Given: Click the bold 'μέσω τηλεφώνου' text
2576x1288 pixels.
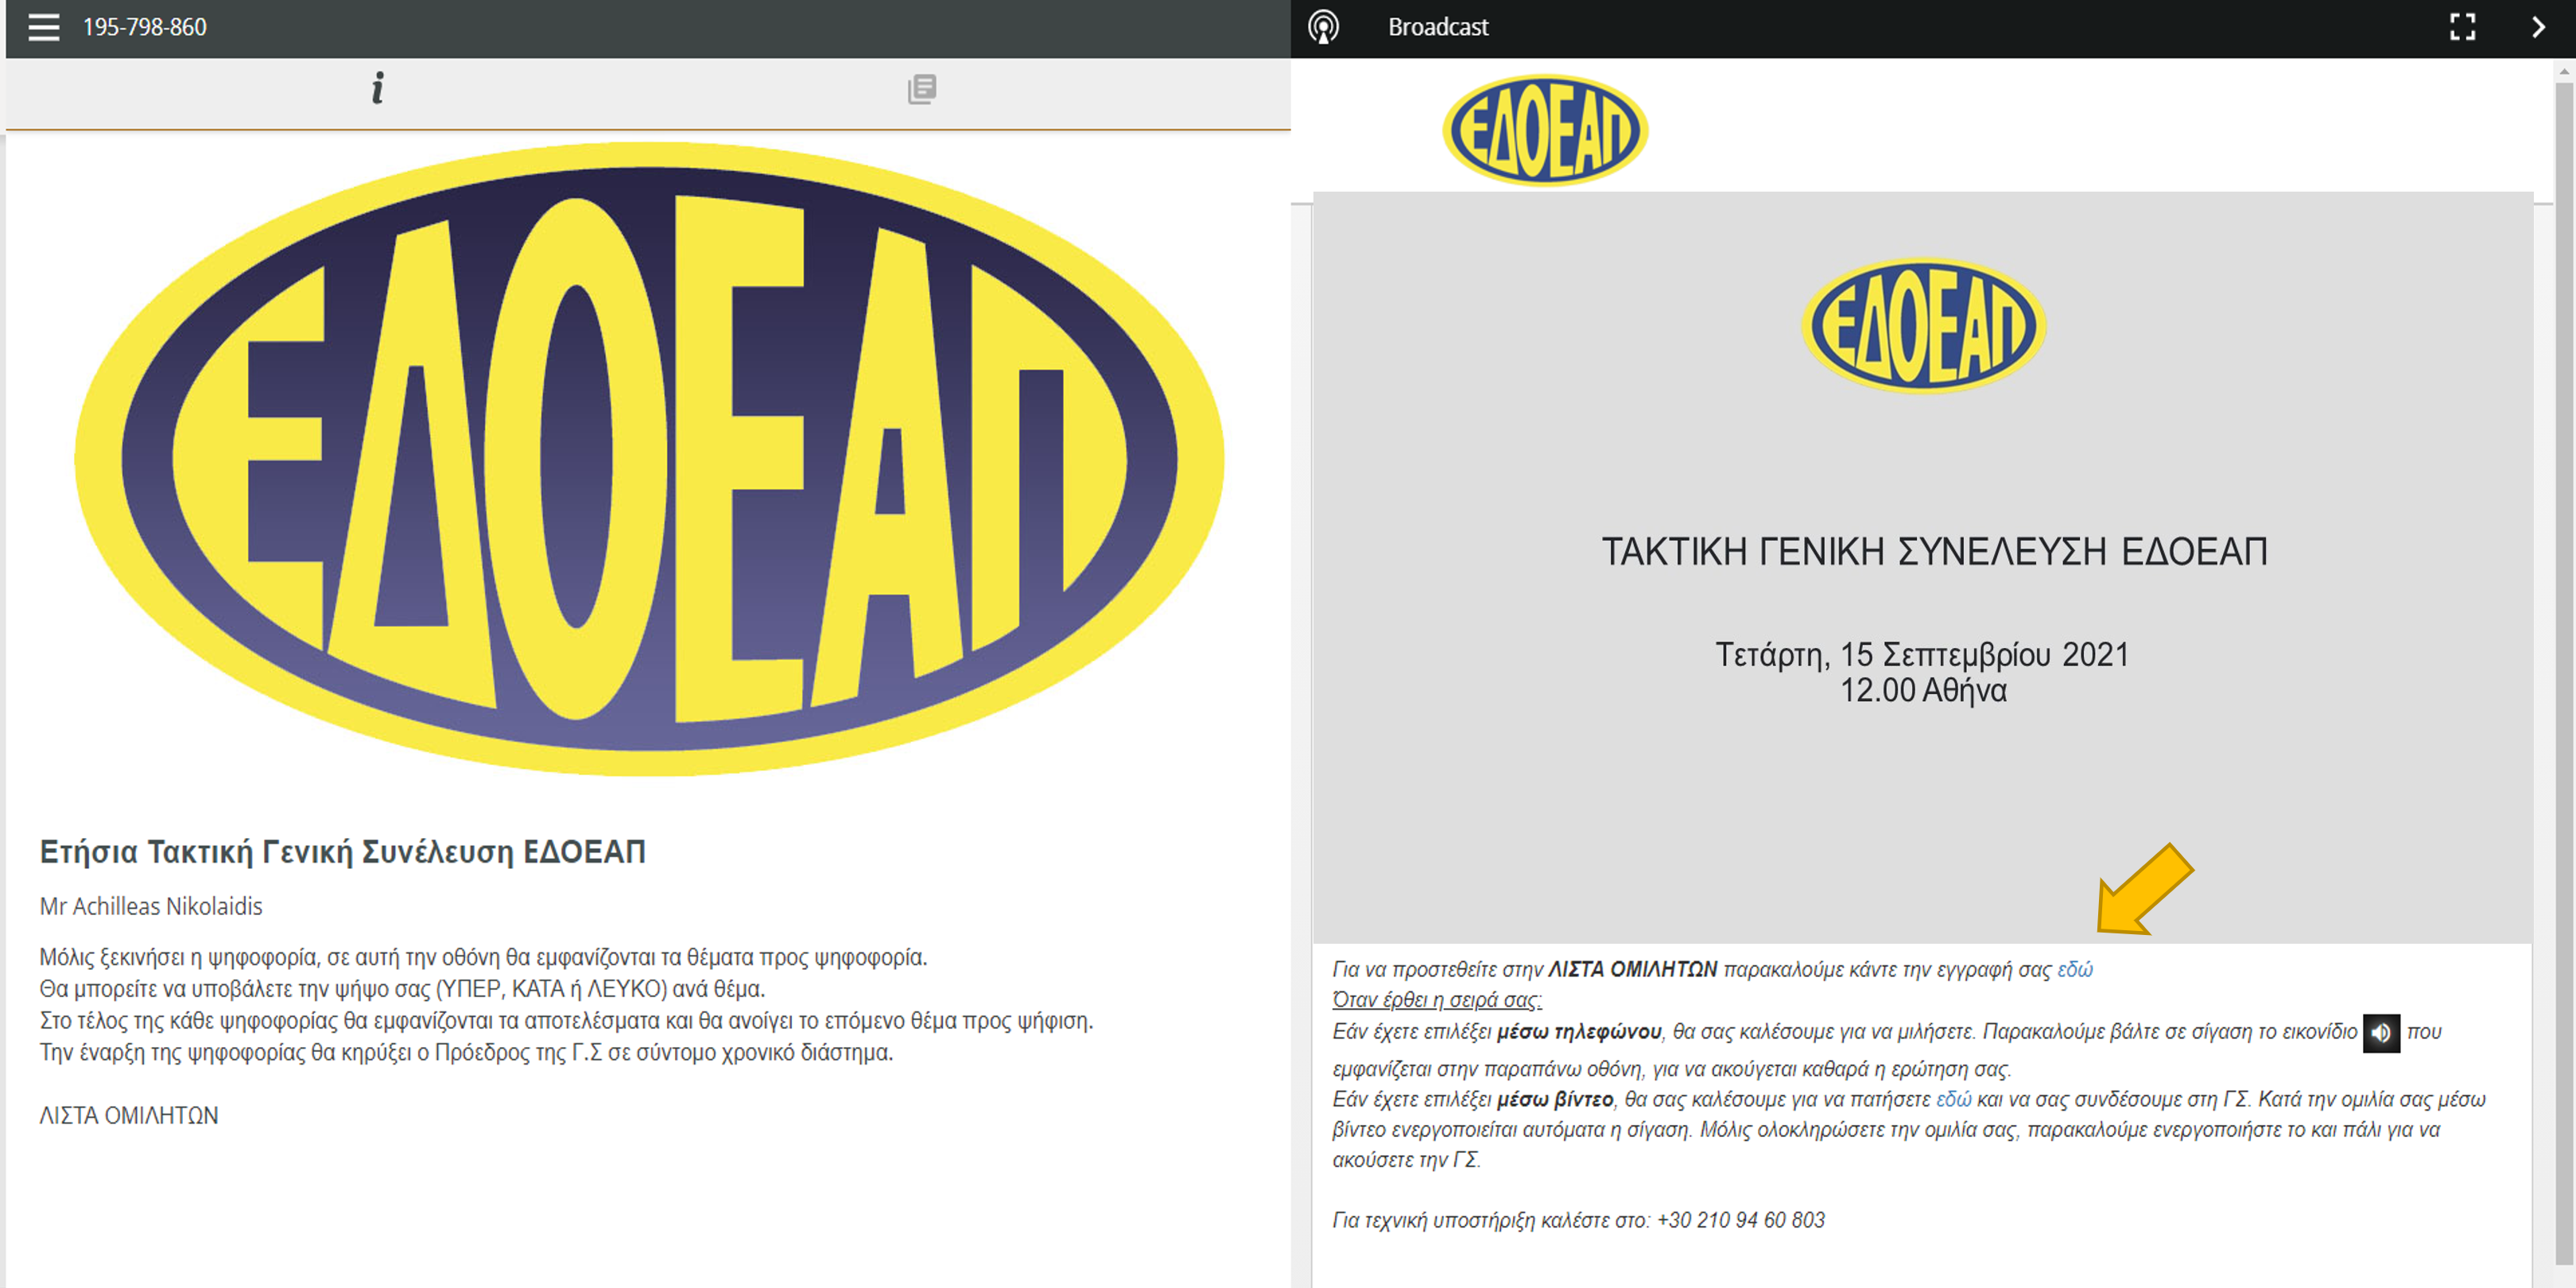Looking at the screenshot, I should (1579, 1031).
